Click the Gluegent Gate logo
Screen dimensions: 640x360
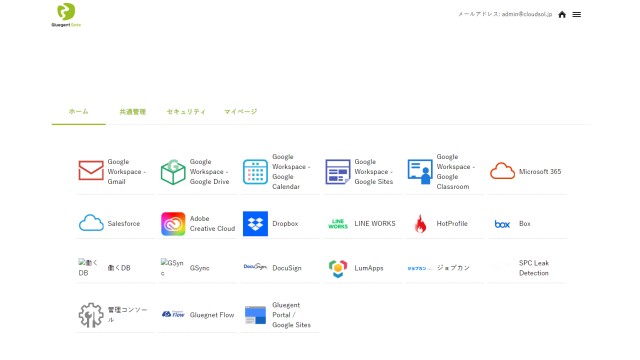coord(66,15)
